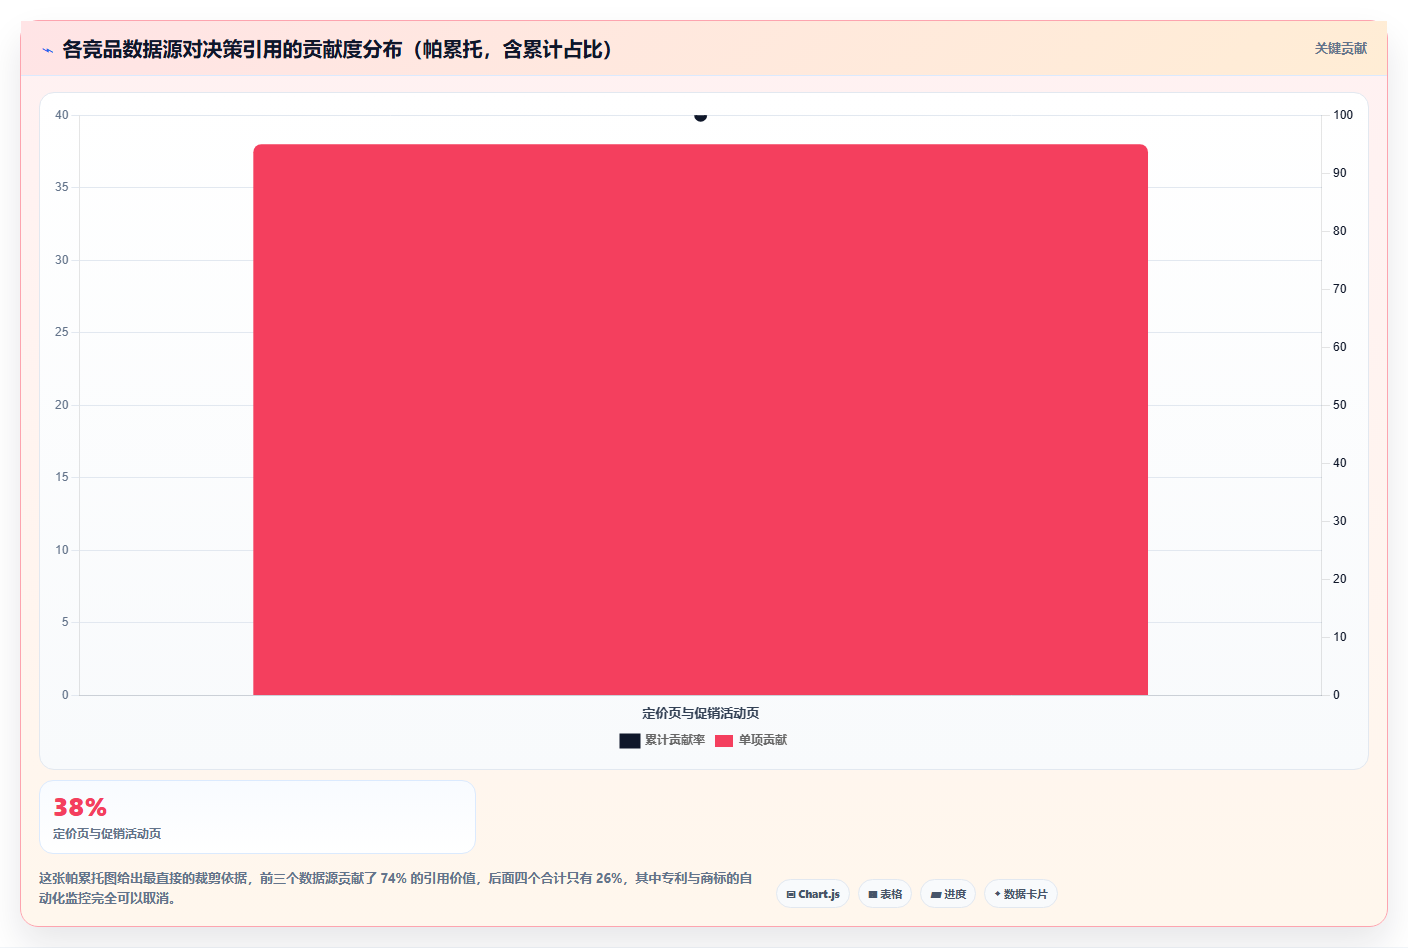Click the right axis value 100

pyautogui.click(x=1343, y=115)
